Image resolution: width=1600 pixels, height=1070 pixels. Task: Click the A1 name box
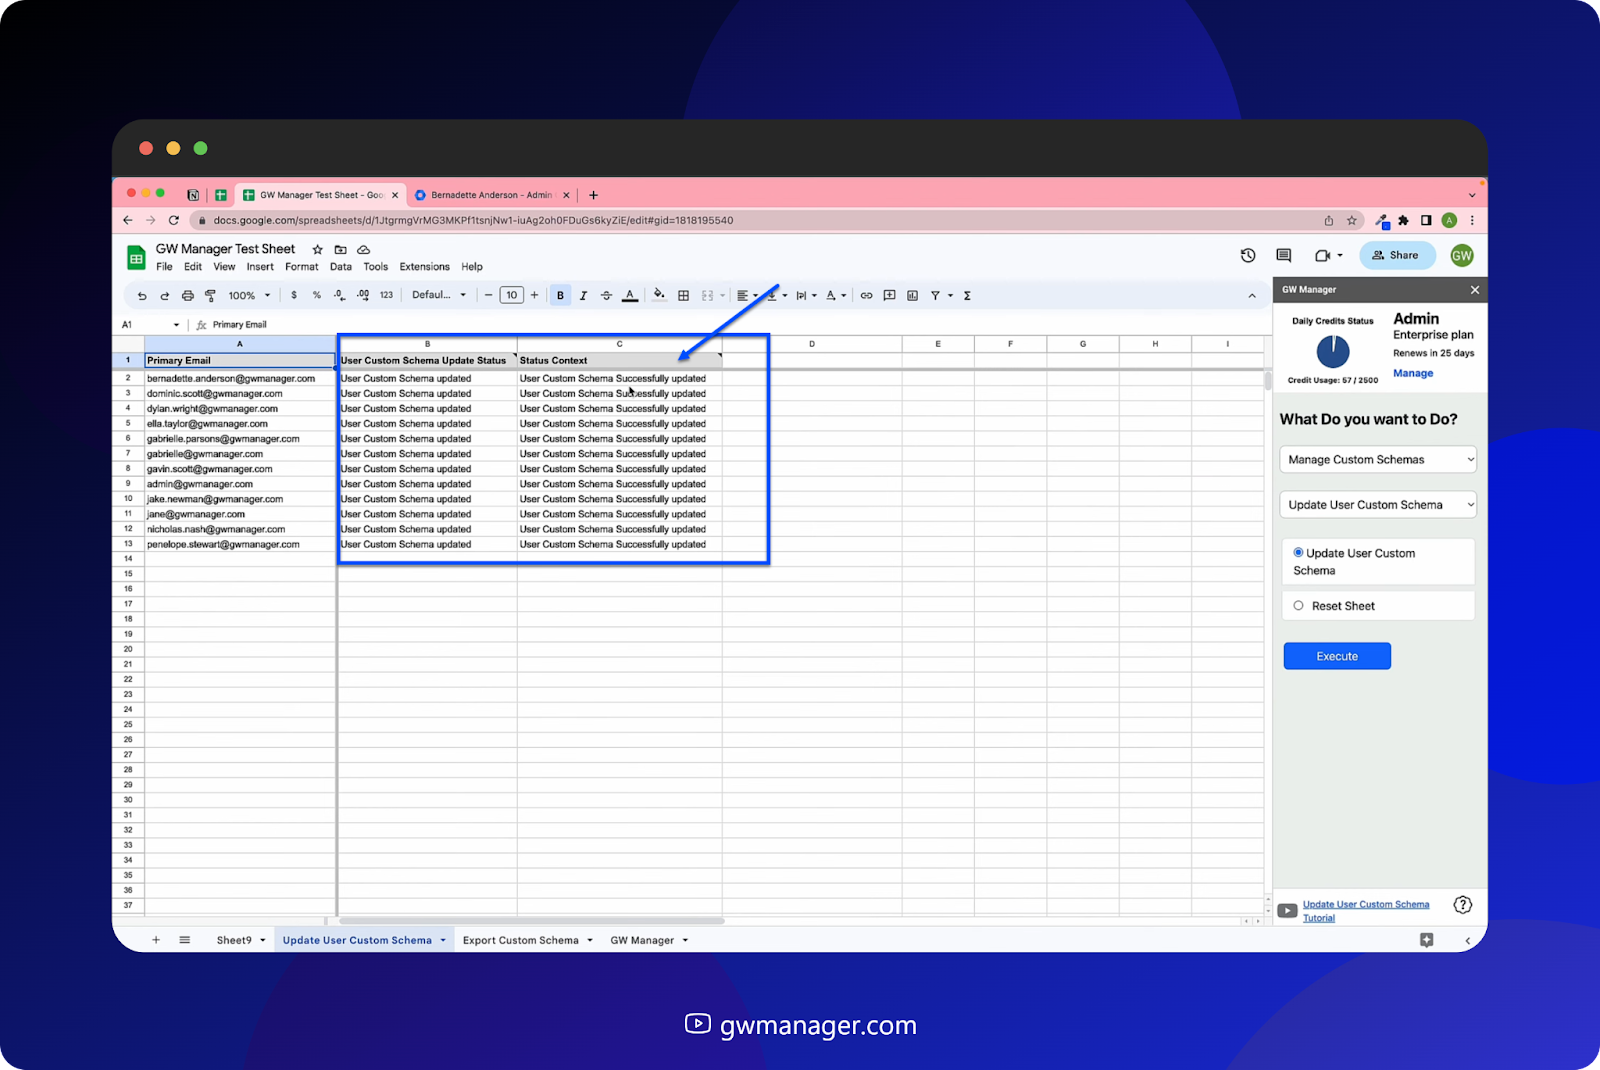(x=150, y=325)
